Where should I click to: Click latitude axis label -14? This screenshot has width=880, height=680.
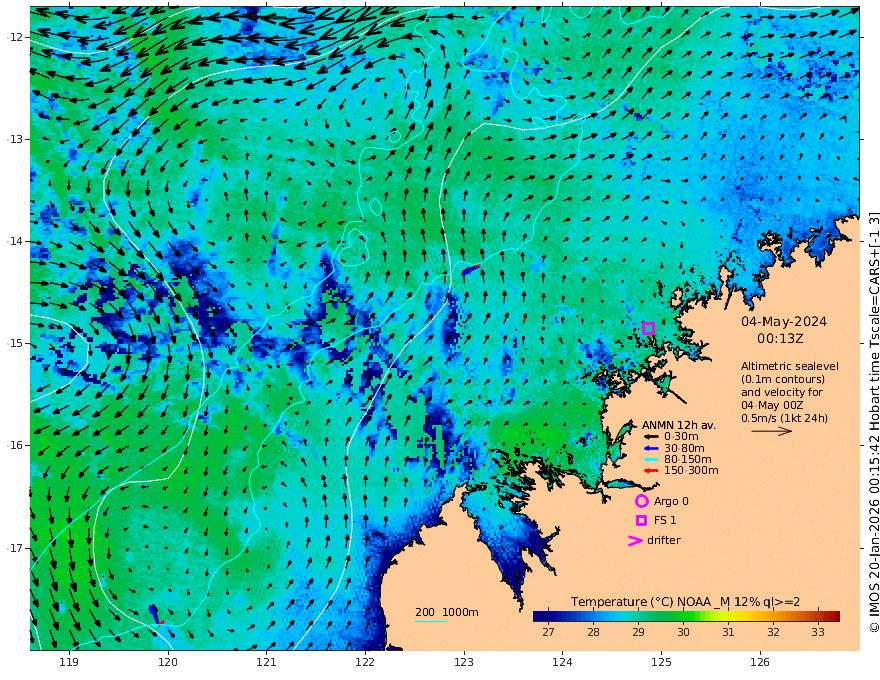click(x=15, y=241)
